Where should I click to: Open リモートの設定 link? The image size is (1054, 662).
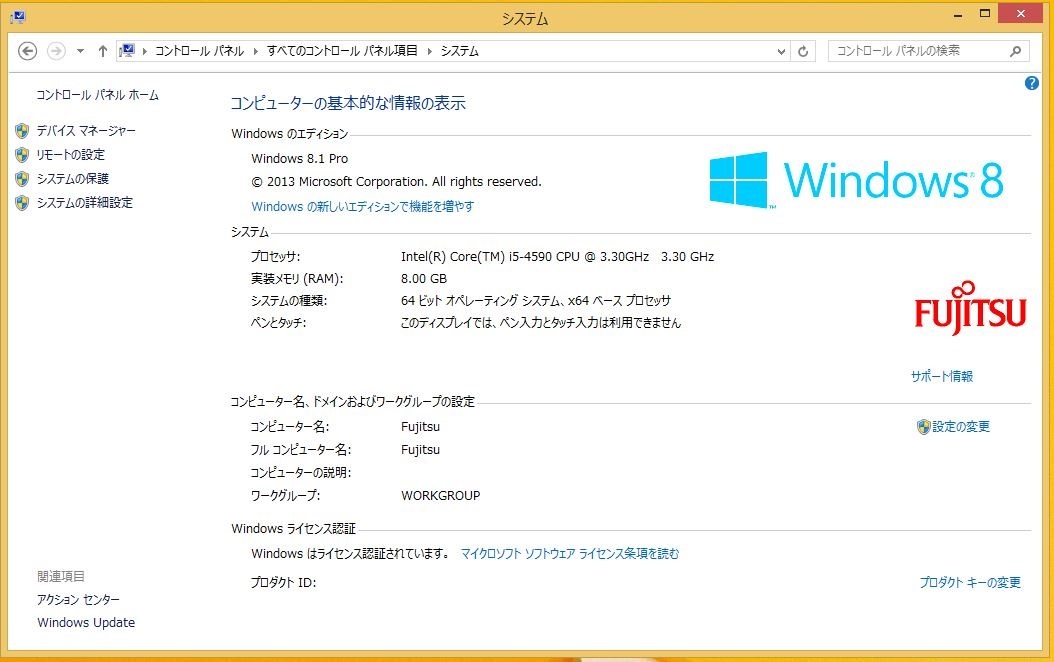pos(71,155)
